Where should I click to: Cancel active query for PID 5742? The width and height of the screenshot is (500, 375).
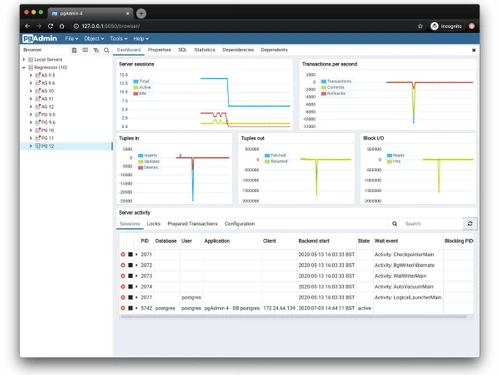click(131, 308)
